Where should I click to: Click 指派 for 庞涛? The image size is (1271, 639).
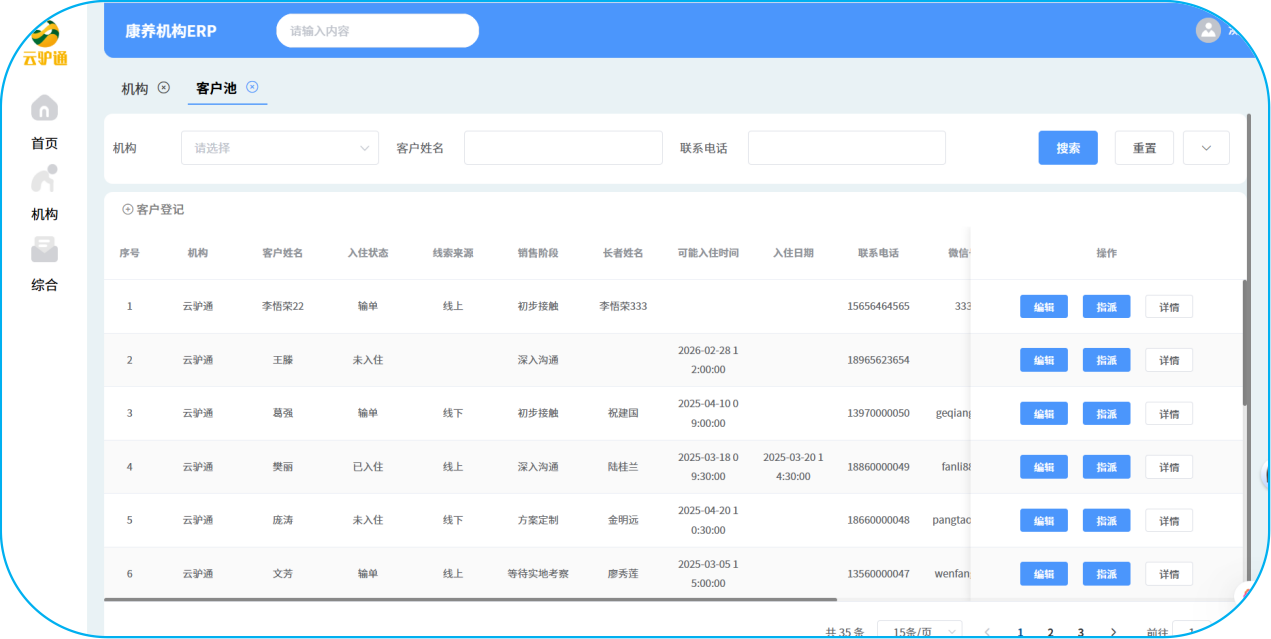pyautogui.click(x=1106, y=521)
